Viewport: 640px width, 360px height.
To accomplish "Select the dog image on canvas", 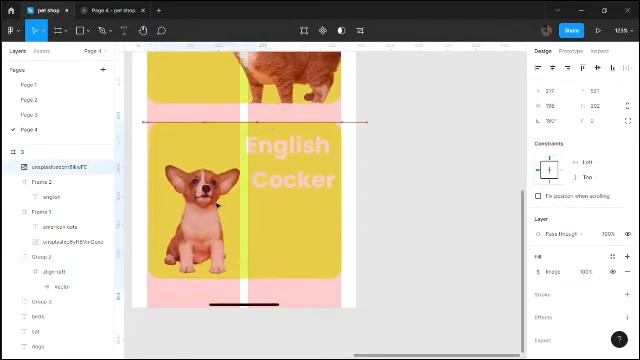I will [201, 218].
